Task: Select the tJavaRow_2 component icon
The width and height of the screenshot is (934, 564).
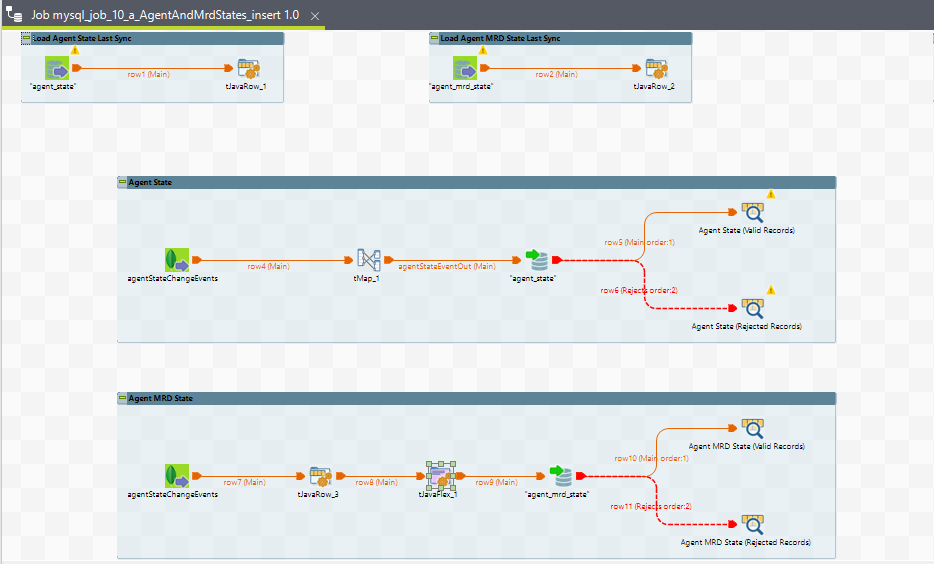Action: pyautogui.click(x=656, y=69)
